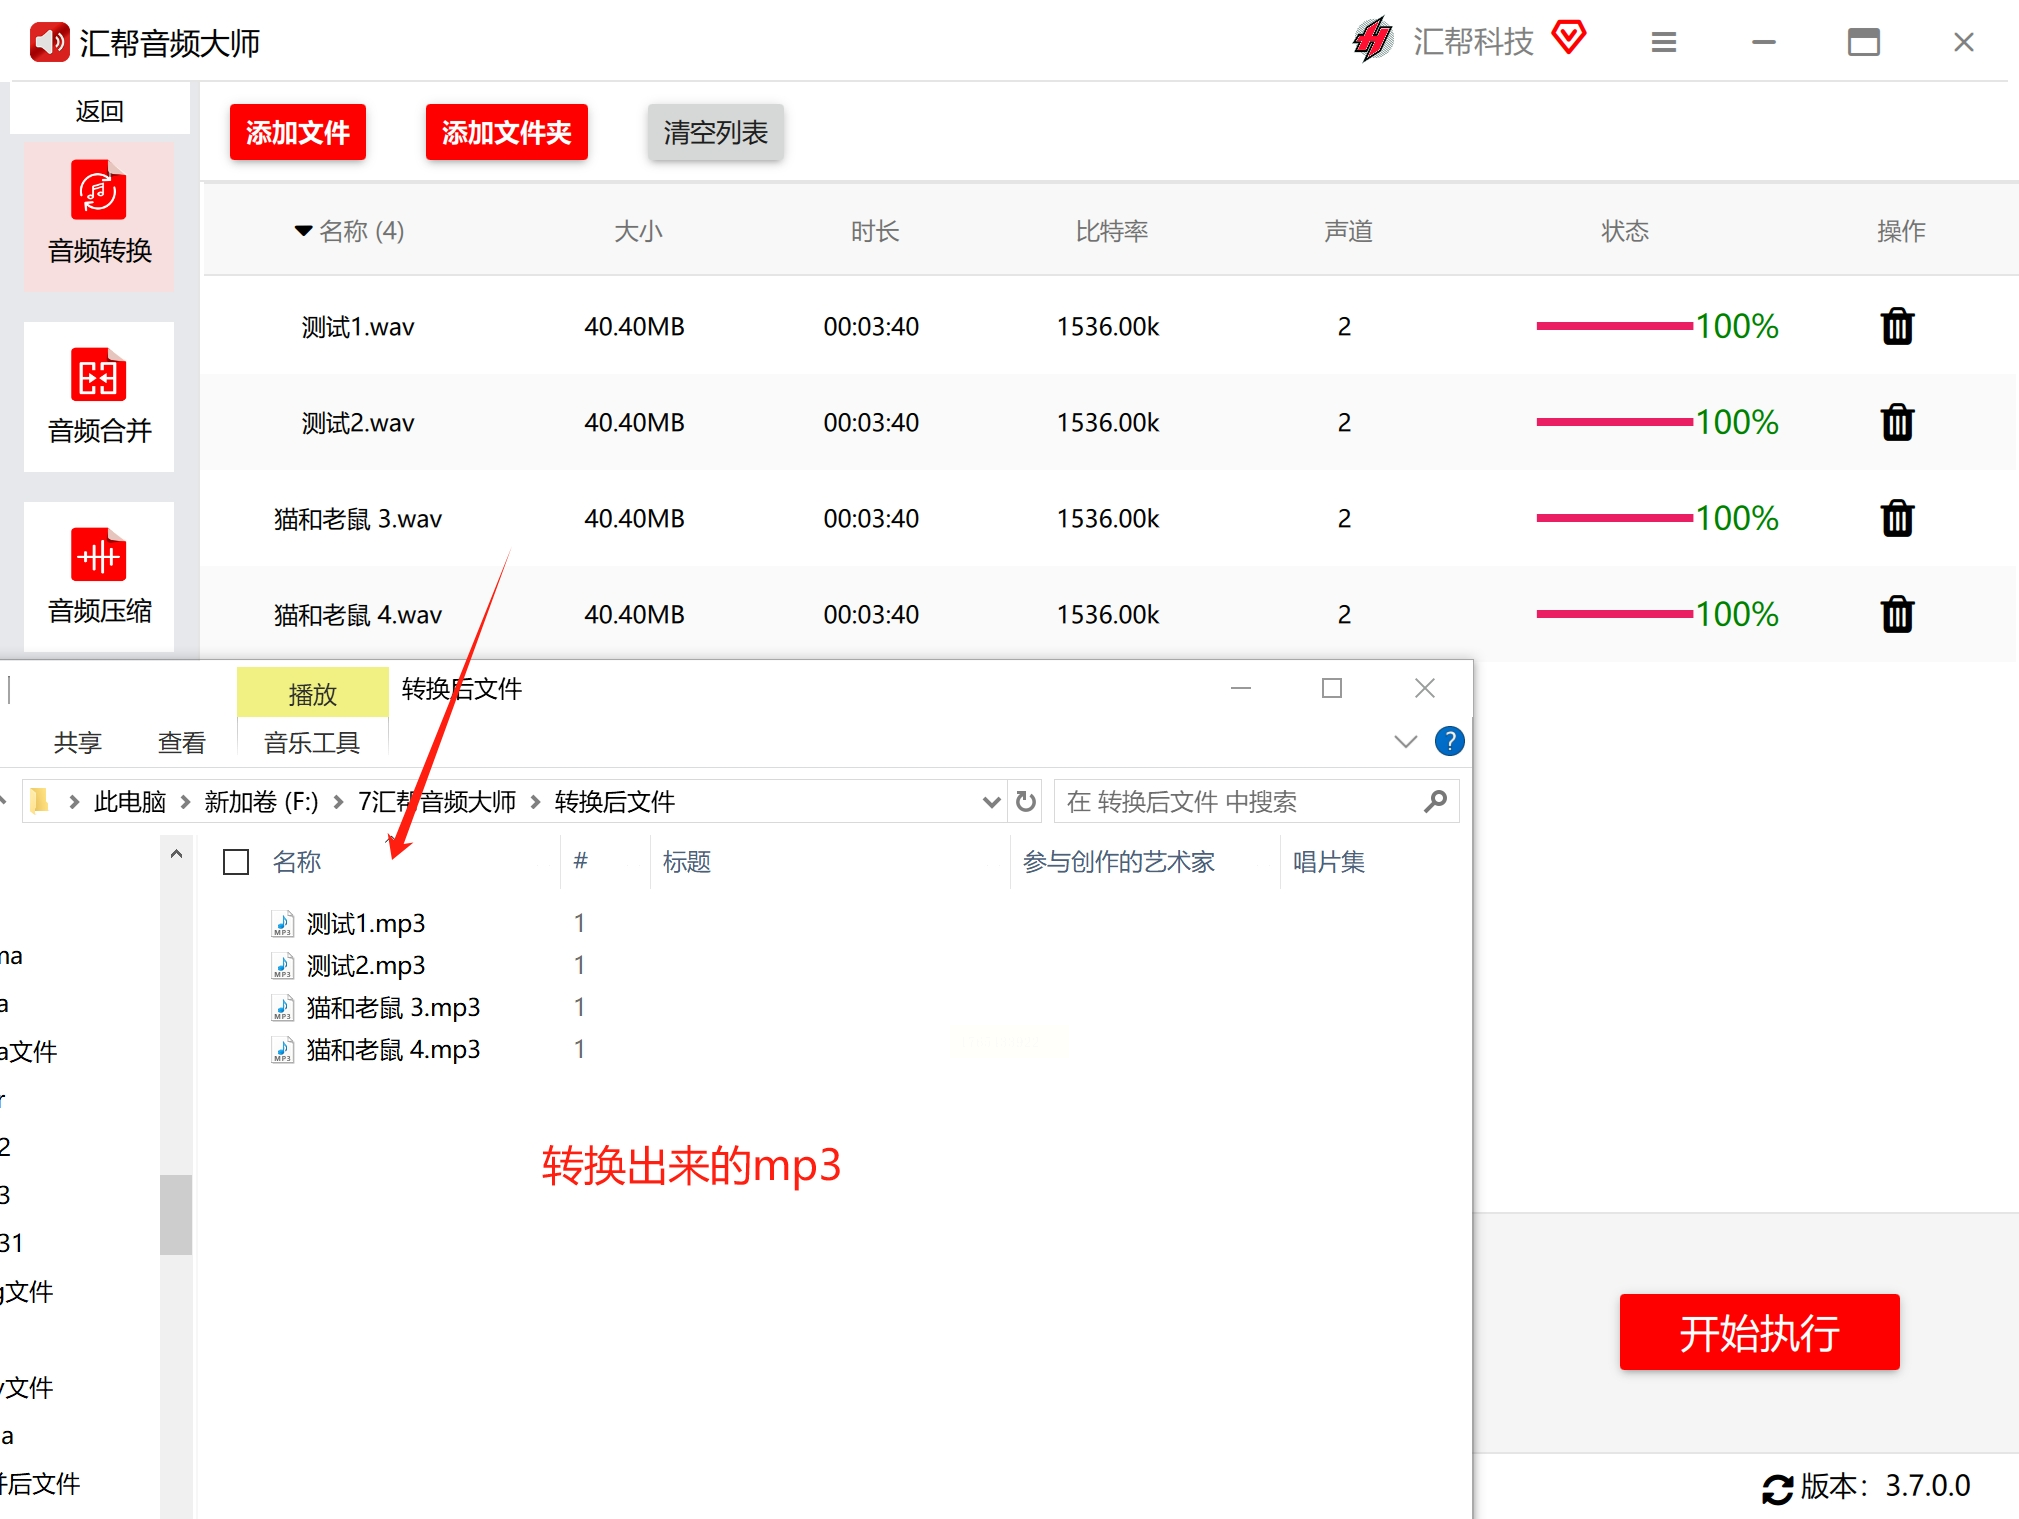Tick the select-all checkbox beside 名称 column

tap(236, 862)
